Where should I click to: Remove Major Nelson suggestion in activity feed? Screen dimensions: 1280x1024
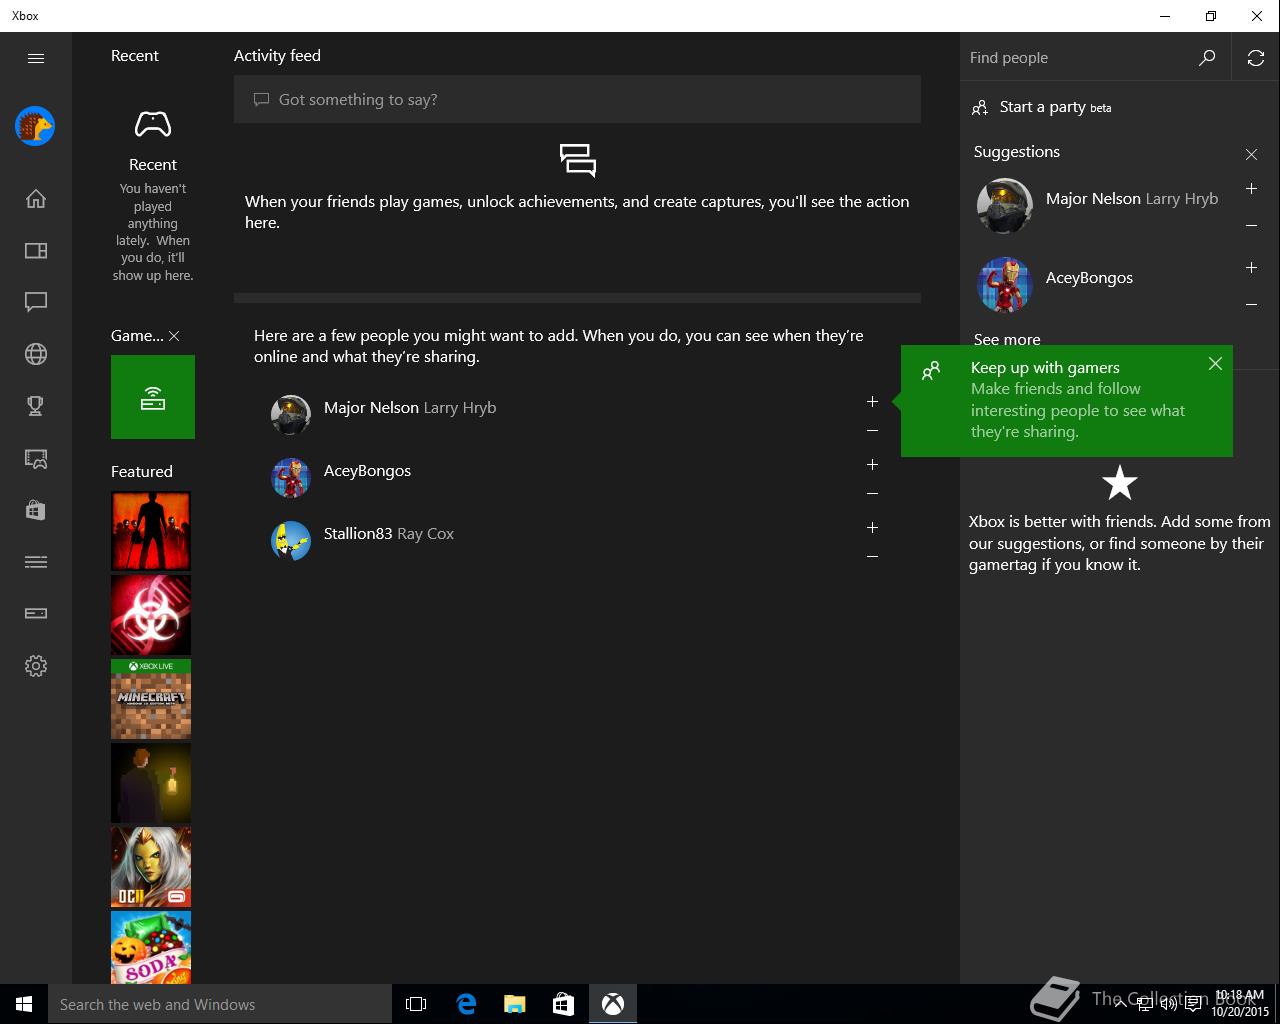872,431
